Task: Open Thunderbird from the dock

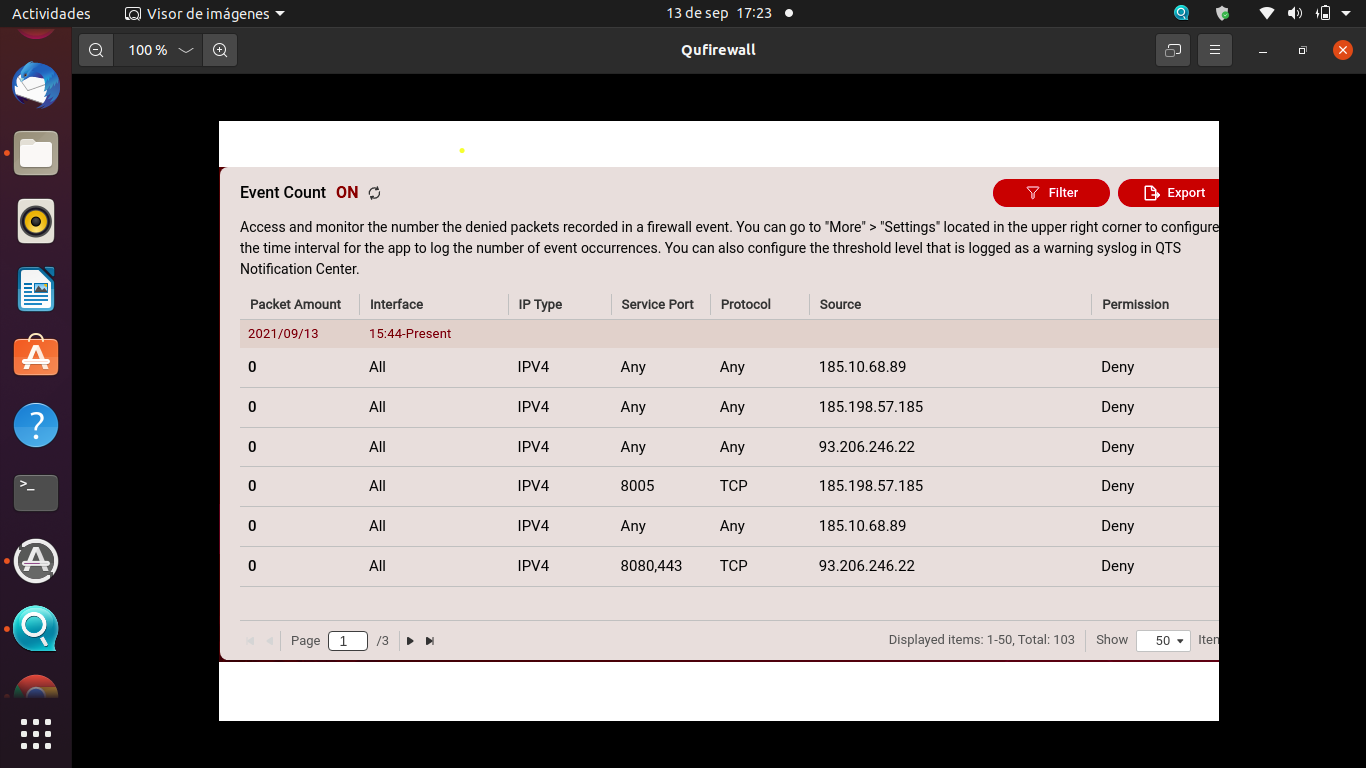Action: pyautogui.click(x=36, y=86)
